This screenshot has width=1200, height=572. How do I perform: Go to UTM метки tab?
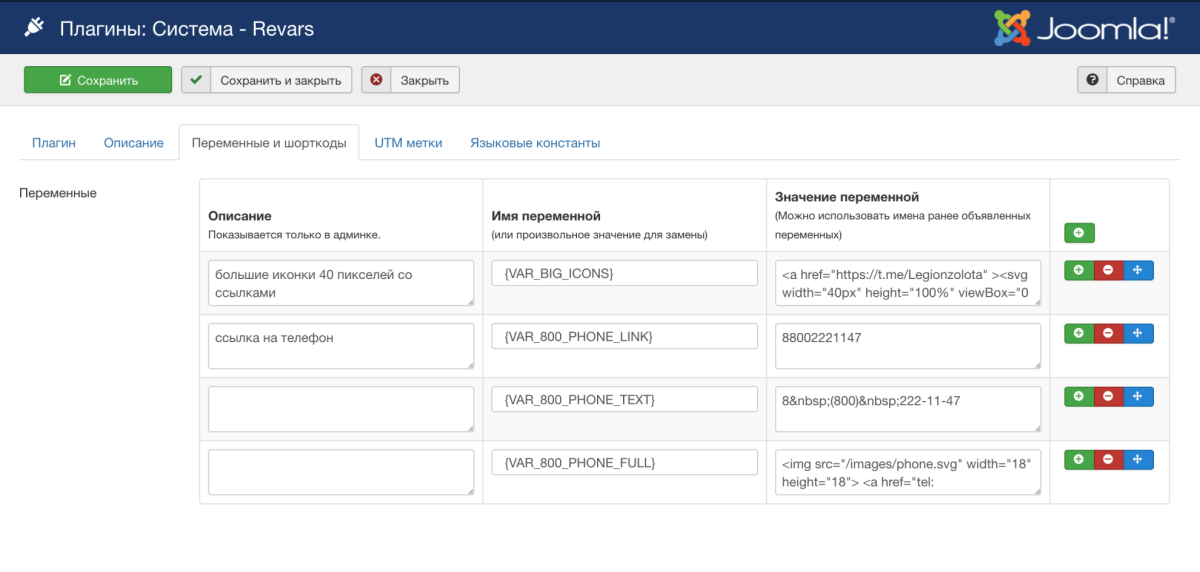click(408, 143)
